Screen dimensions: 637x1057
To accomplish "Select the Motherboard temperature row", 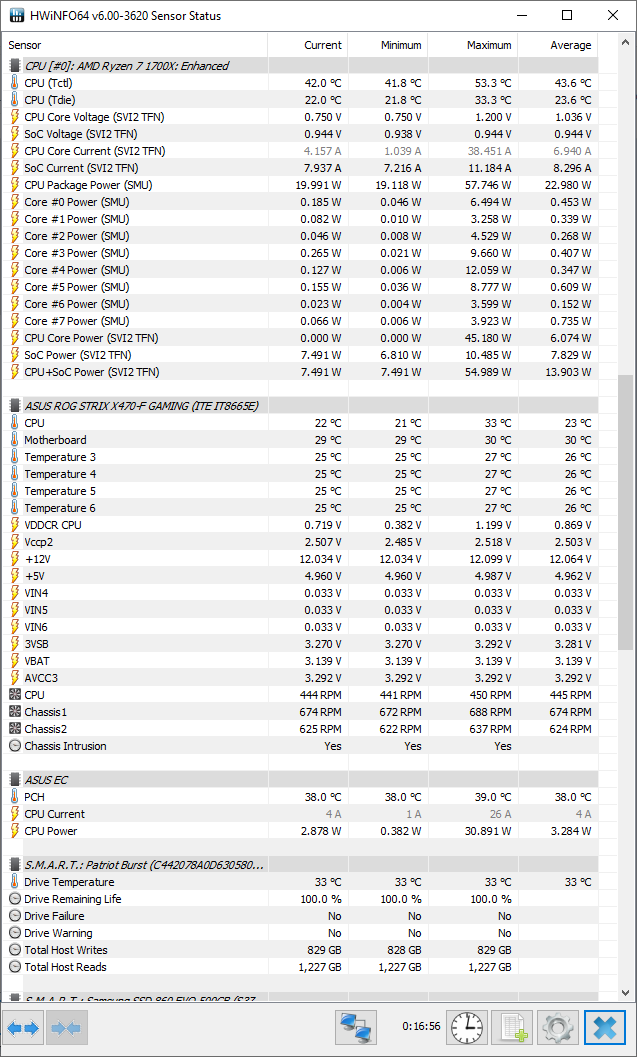I will click(x=301, y=440).
